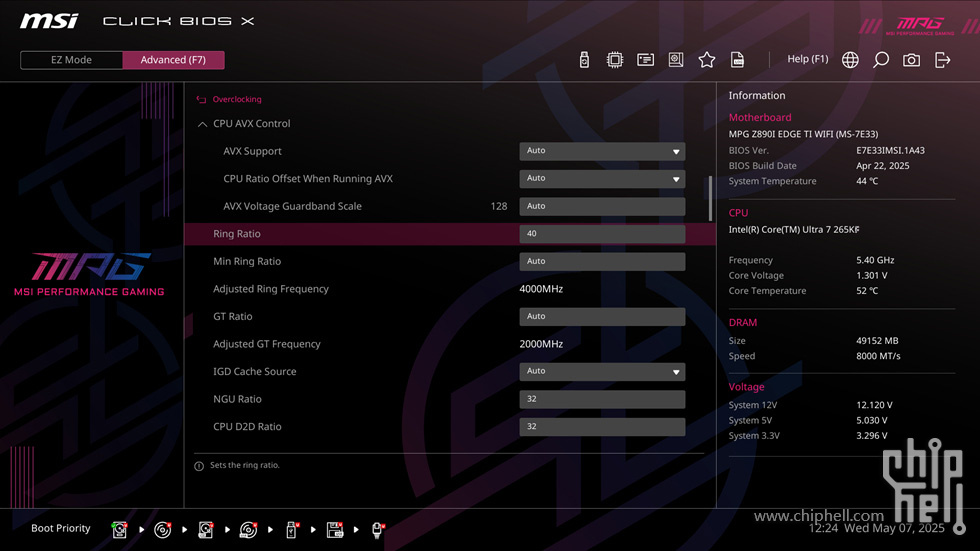Image resolution: width=980 pixels, height=551 pixels.
Task: Select the NGU Ratio label
Action: [x=238, y=399]
